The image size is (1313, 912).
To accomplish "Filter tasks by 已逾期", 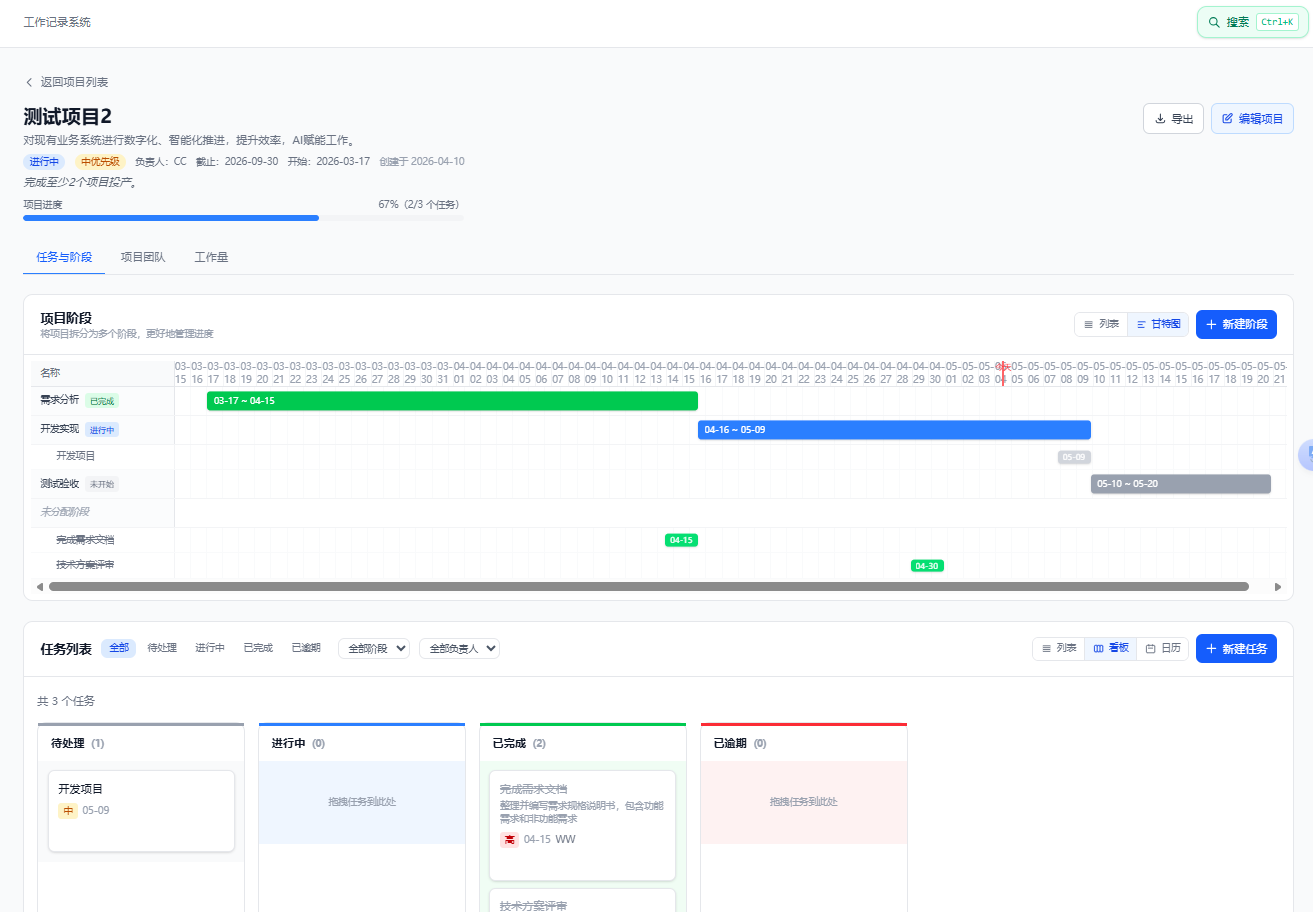I will pos(306,648).
